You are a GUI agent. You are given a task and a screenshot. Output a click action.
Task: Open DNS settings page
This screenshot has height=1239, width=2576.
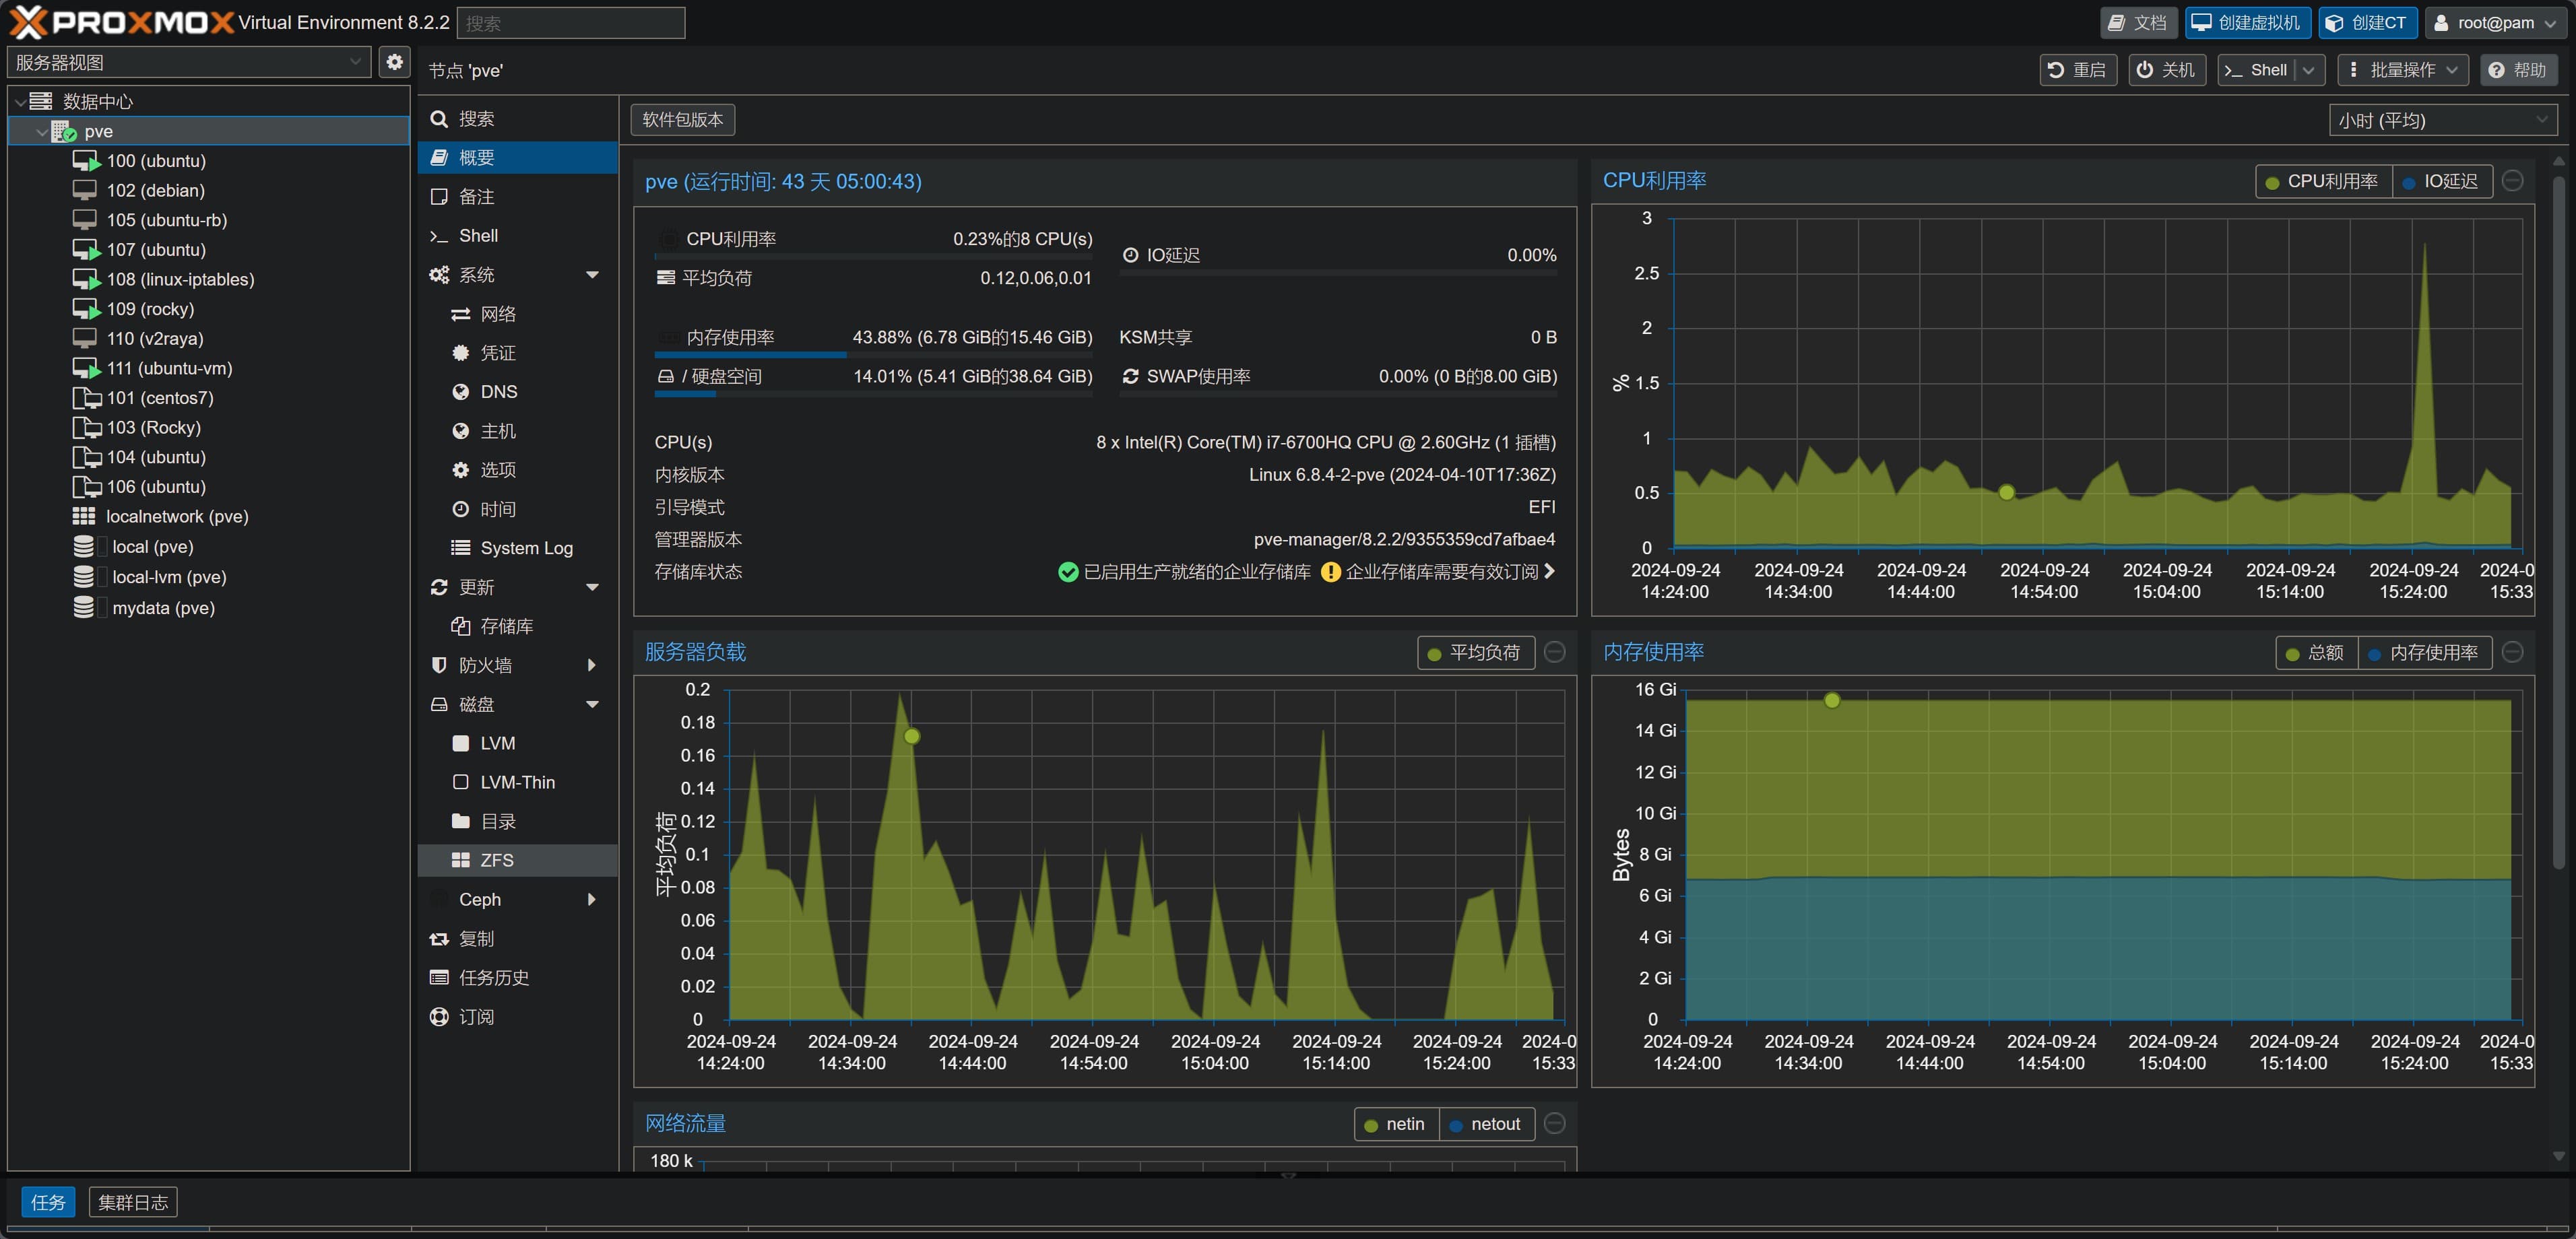(x=517, y=392)
